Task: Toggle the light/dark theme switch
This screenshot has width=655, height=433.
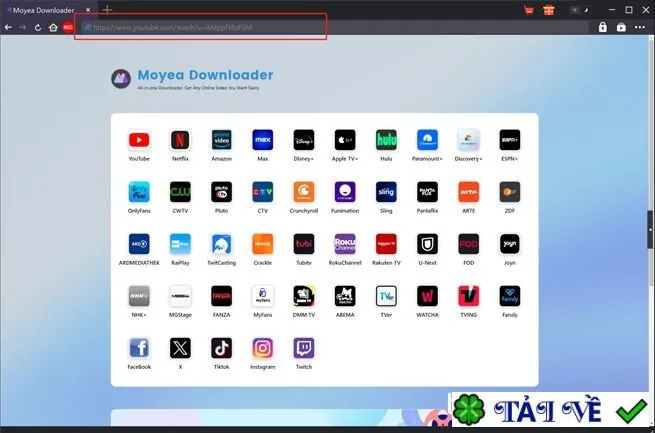Action: tap(581, 10)
